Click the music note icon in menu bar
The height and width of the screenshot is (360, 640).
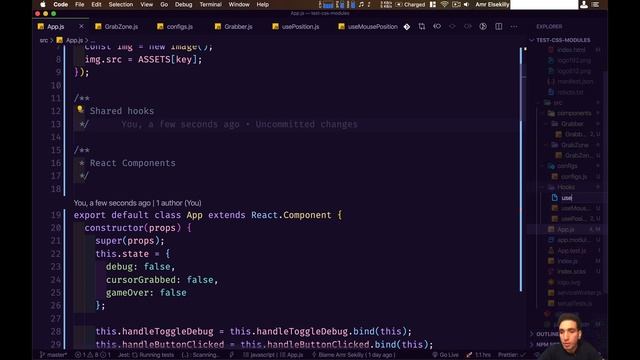point(361,4)
